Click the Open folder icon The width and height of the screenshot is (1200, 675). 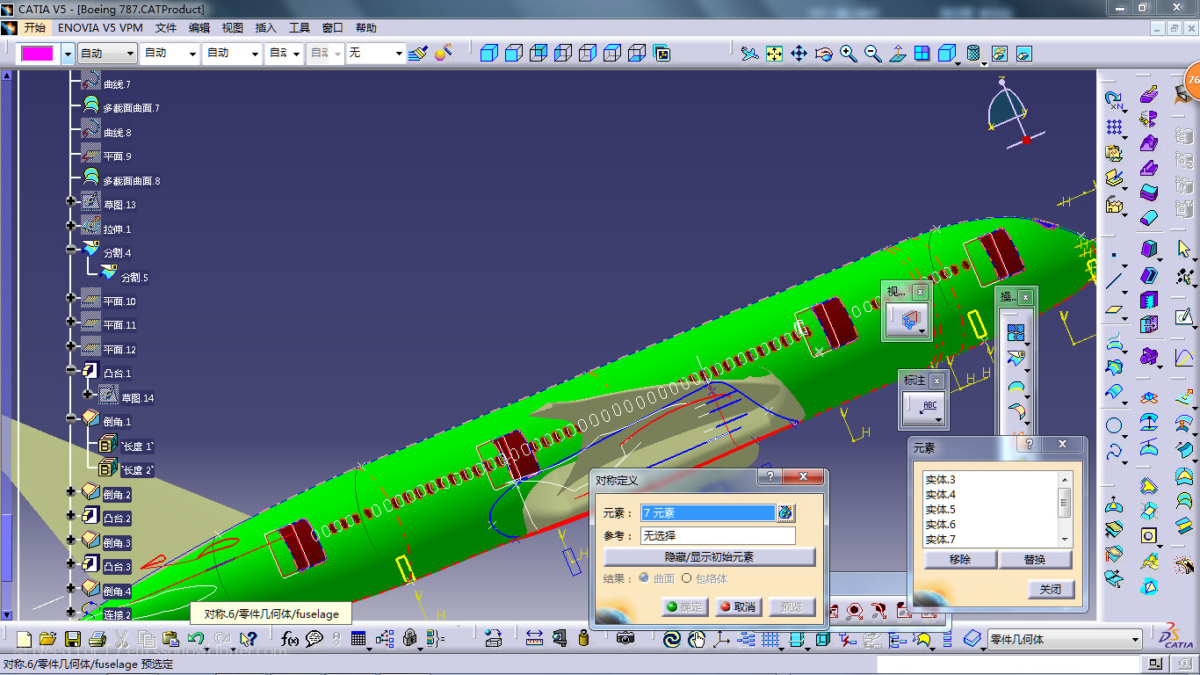[x=47, y=639]
